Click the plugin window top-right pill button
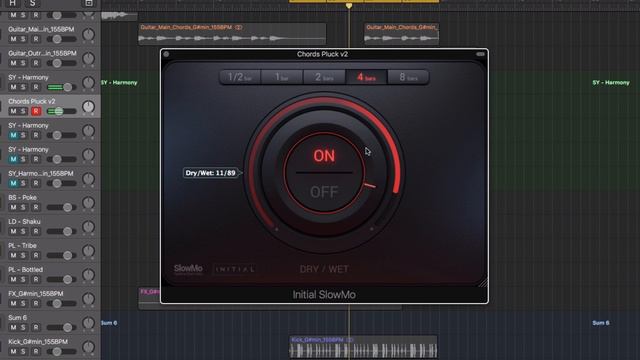640x360 pixels. tap(480, 54)
